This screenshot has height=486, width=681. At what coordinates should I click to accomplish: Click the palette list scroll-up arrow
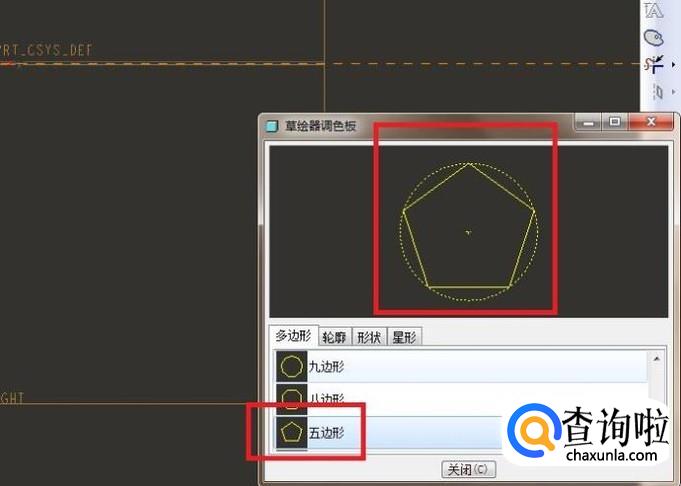coord(657,359)
